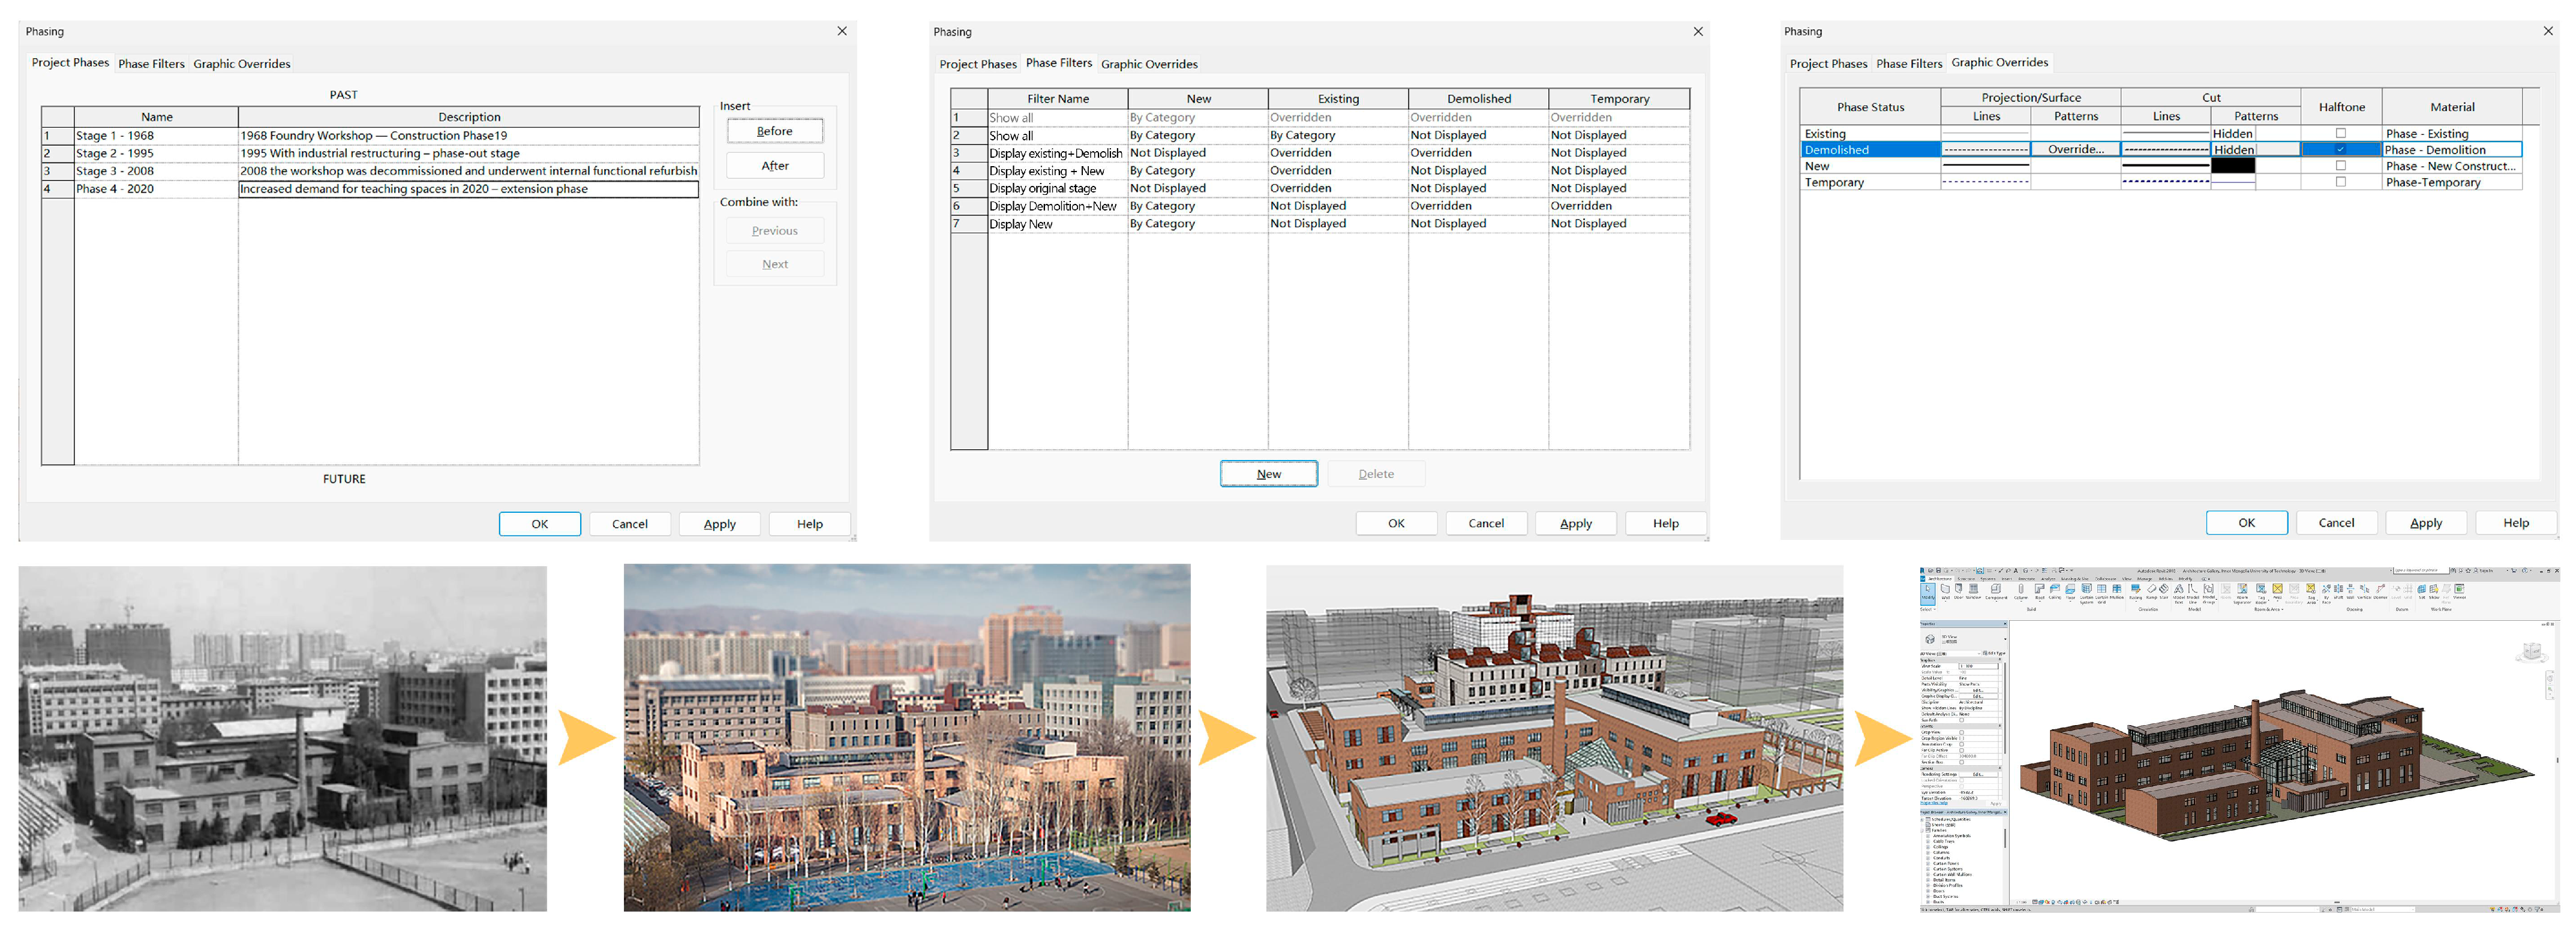Switch to Phase Filters tab in left dialog
Screen dimensions: 2576x932
coord(151,64)
